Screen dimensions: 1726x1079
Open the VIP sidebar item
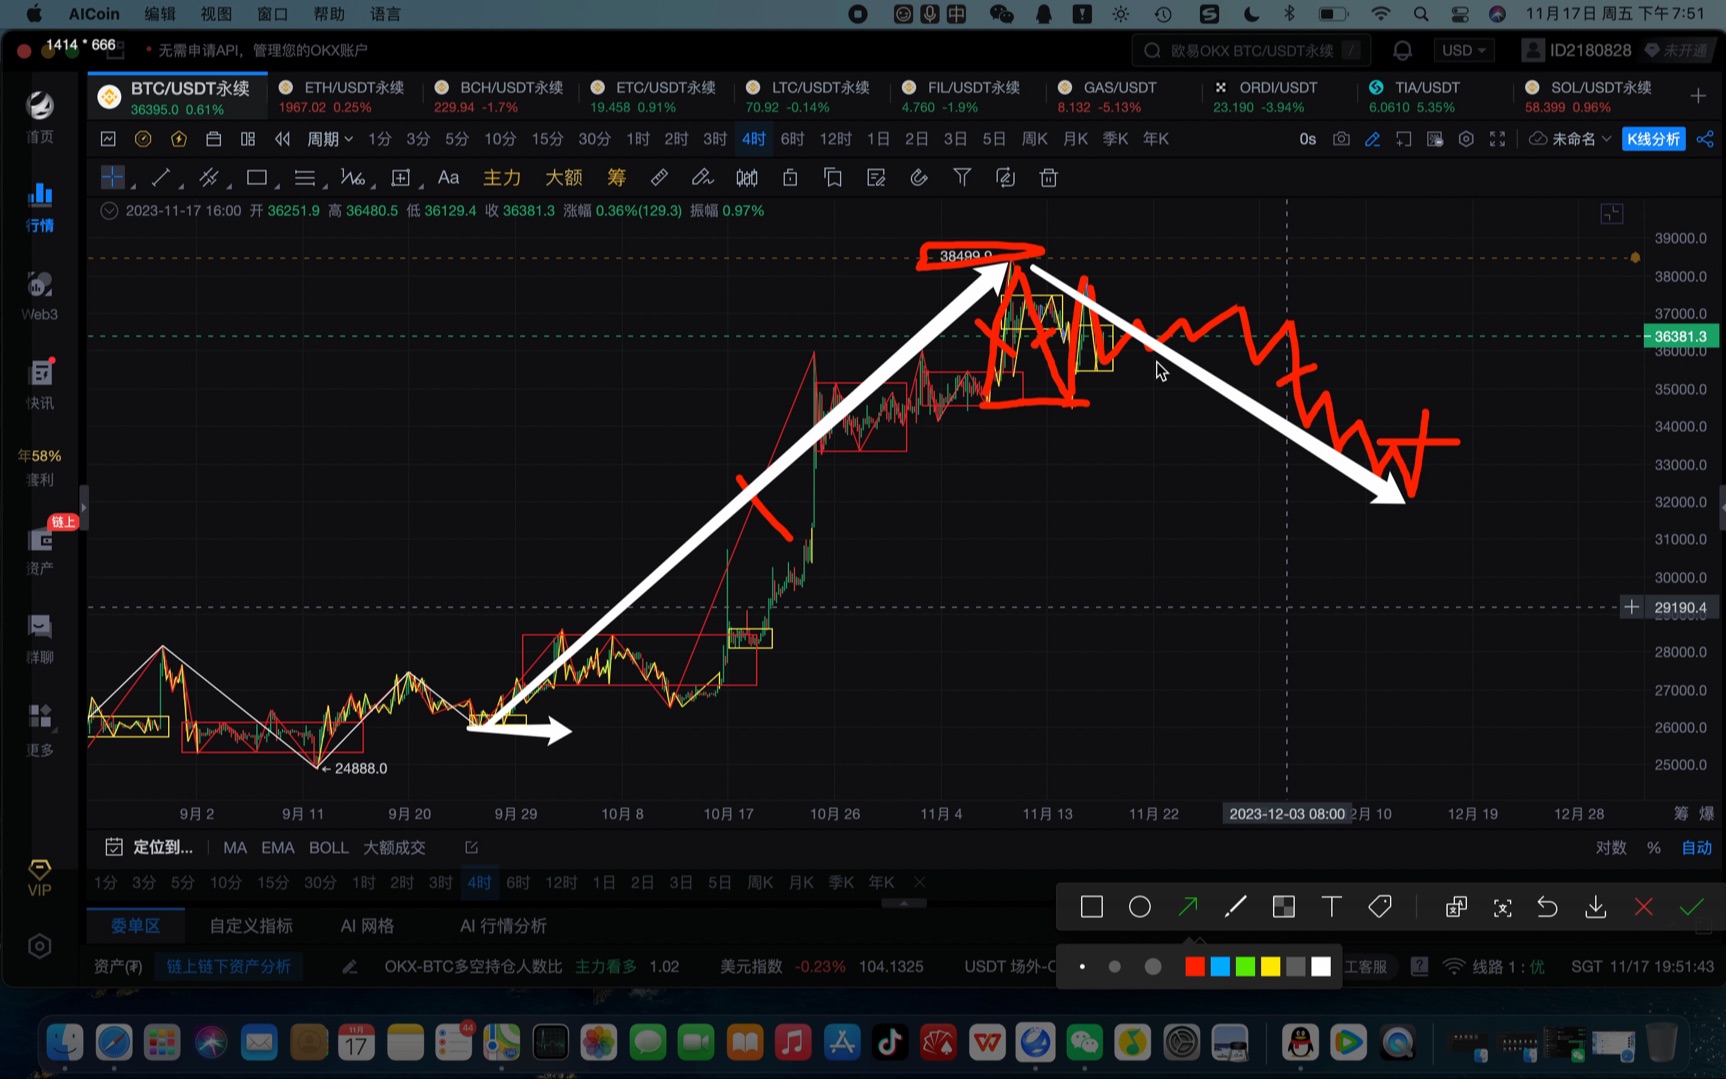[39, 878]
